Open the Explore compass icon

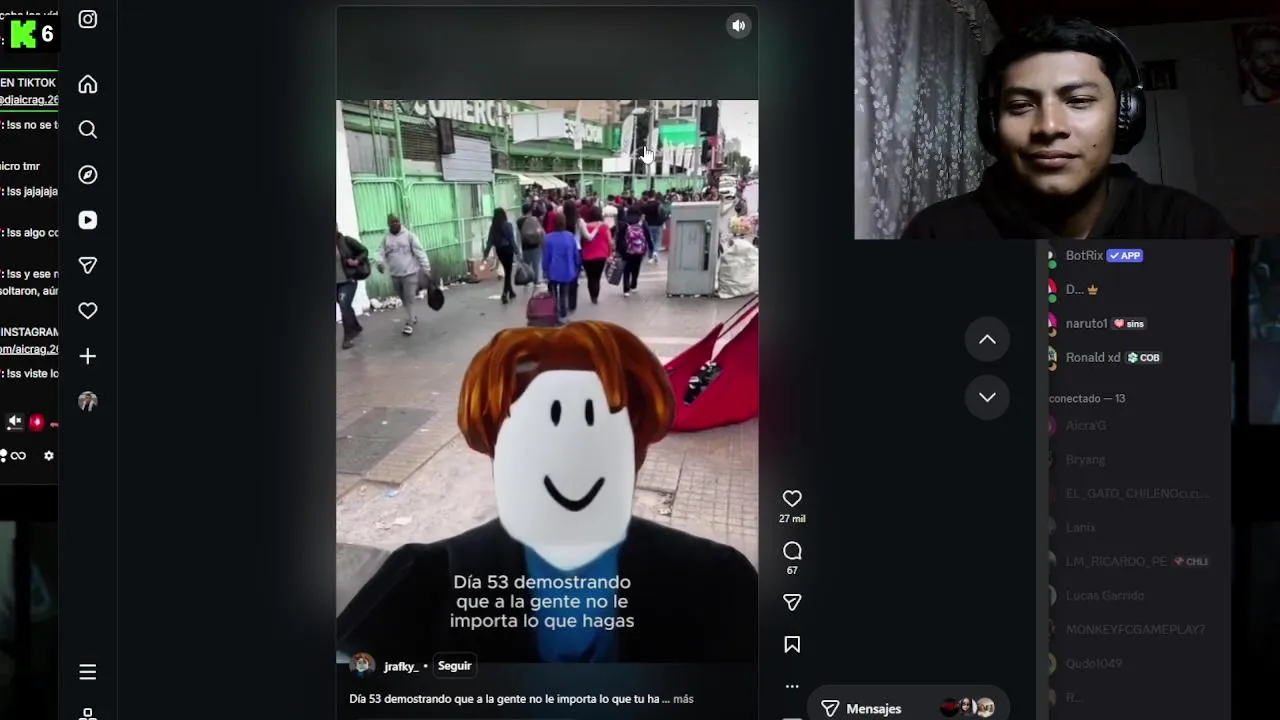click(88, 175)
